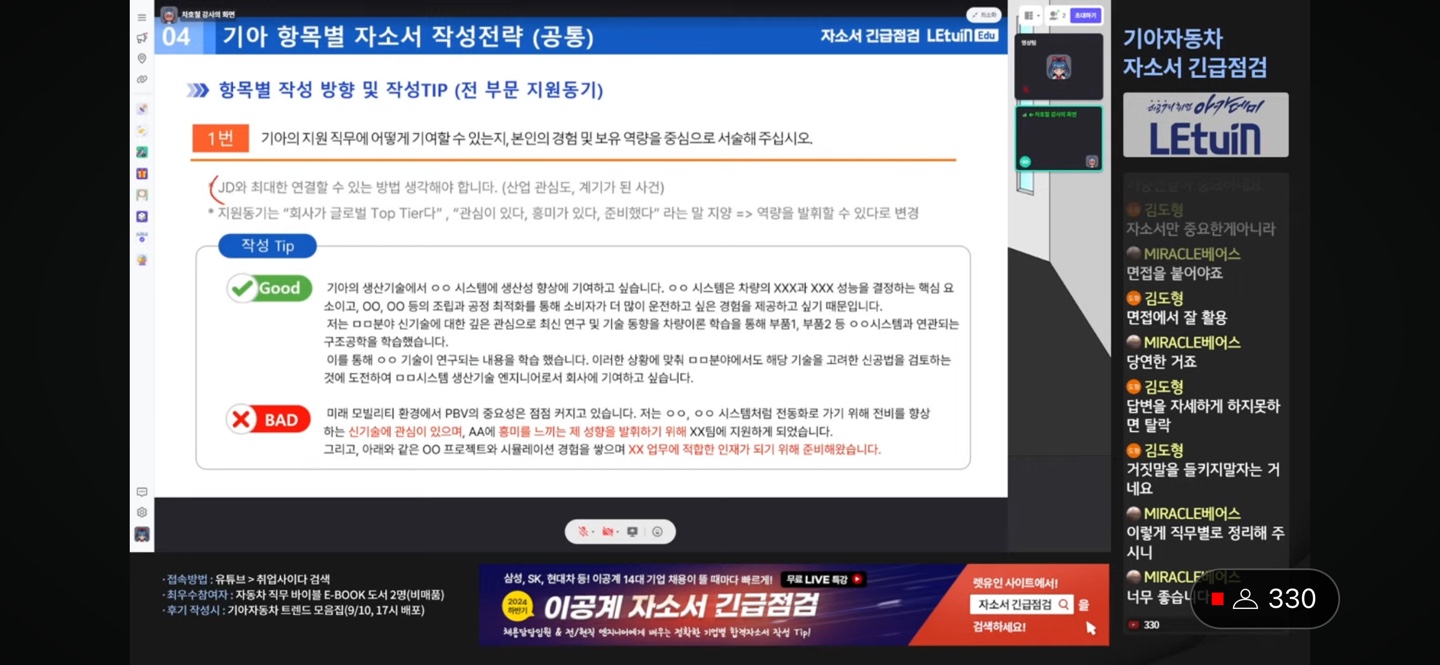Screen dimensions: 1440x665
Task: Click the location pin sidebar icon
Action: (142, 59)
